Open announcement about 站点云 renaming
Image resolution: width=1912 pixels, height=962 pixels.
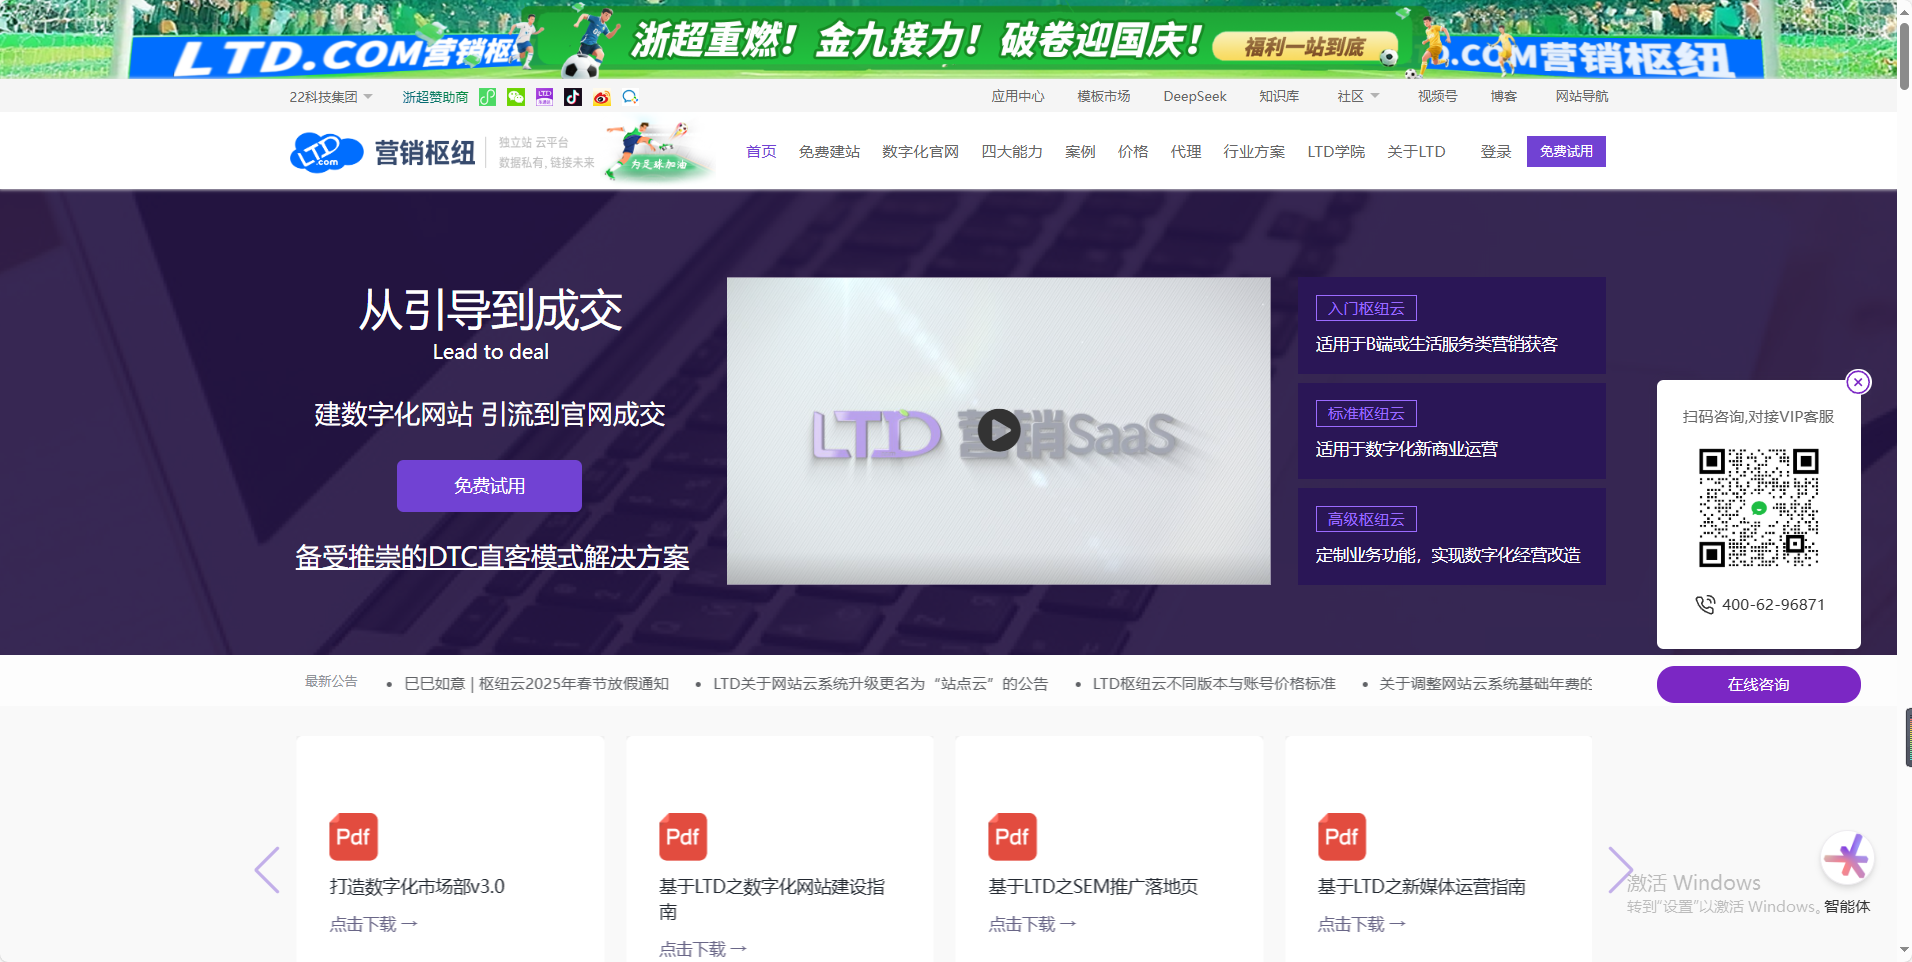point(880,684)
